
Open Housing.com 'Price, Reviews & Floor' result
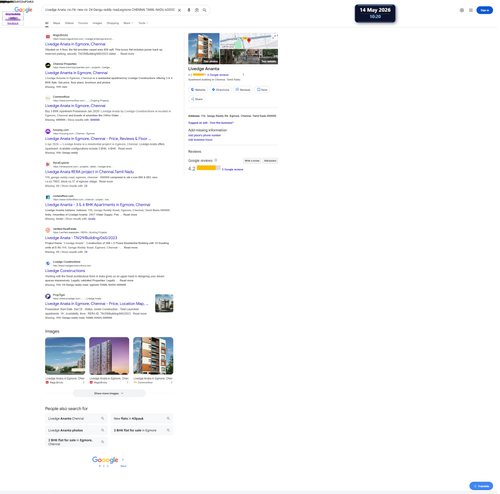pos(98,138)
